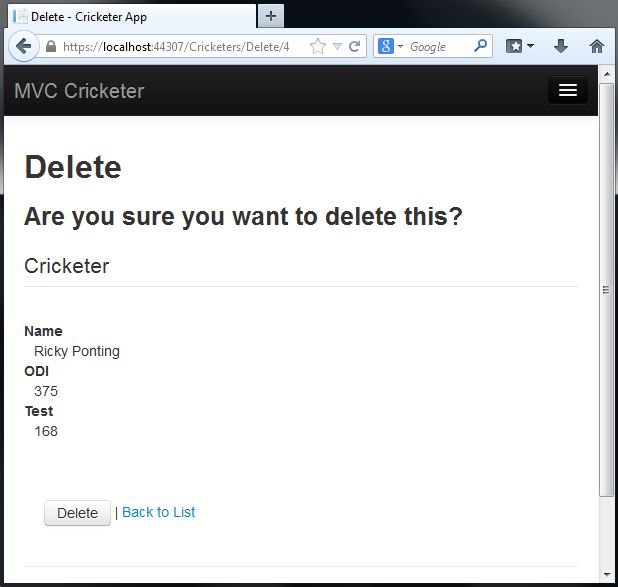
Task: Click the vertical scrollbar thumb
Action: pos(607,290)
